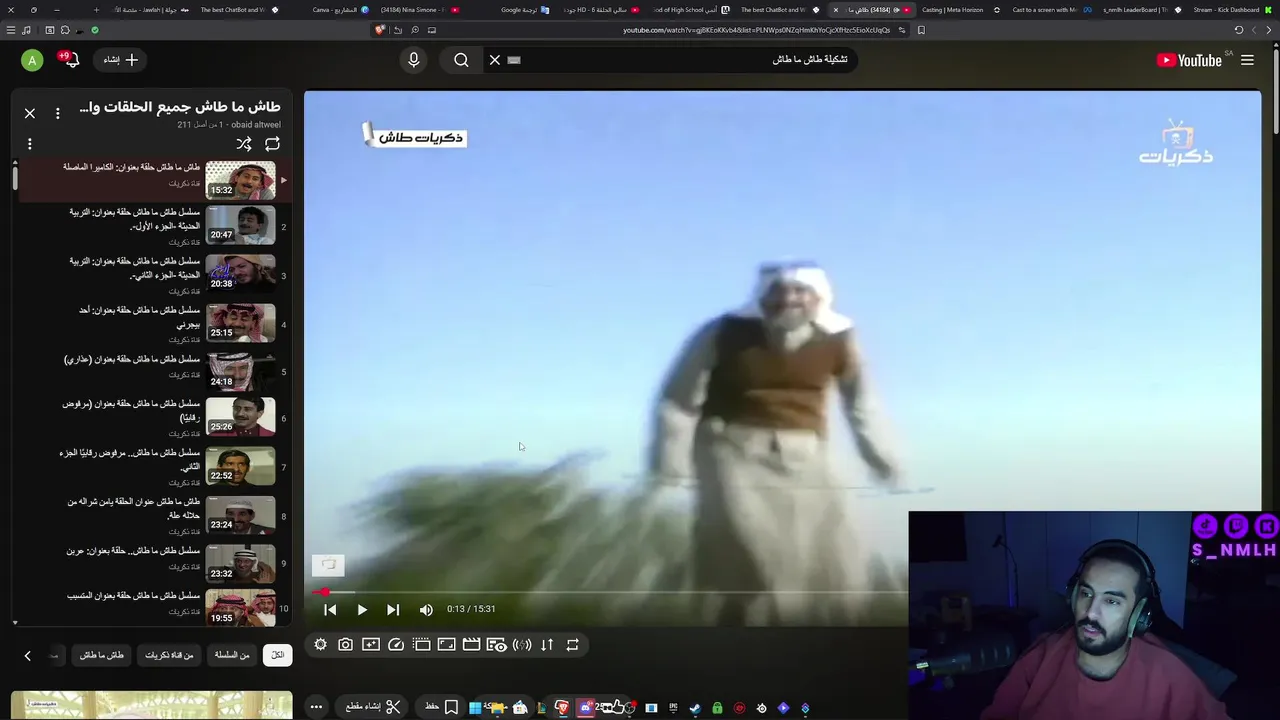Click the Brave shields icon in address bar

click(380, 30)
